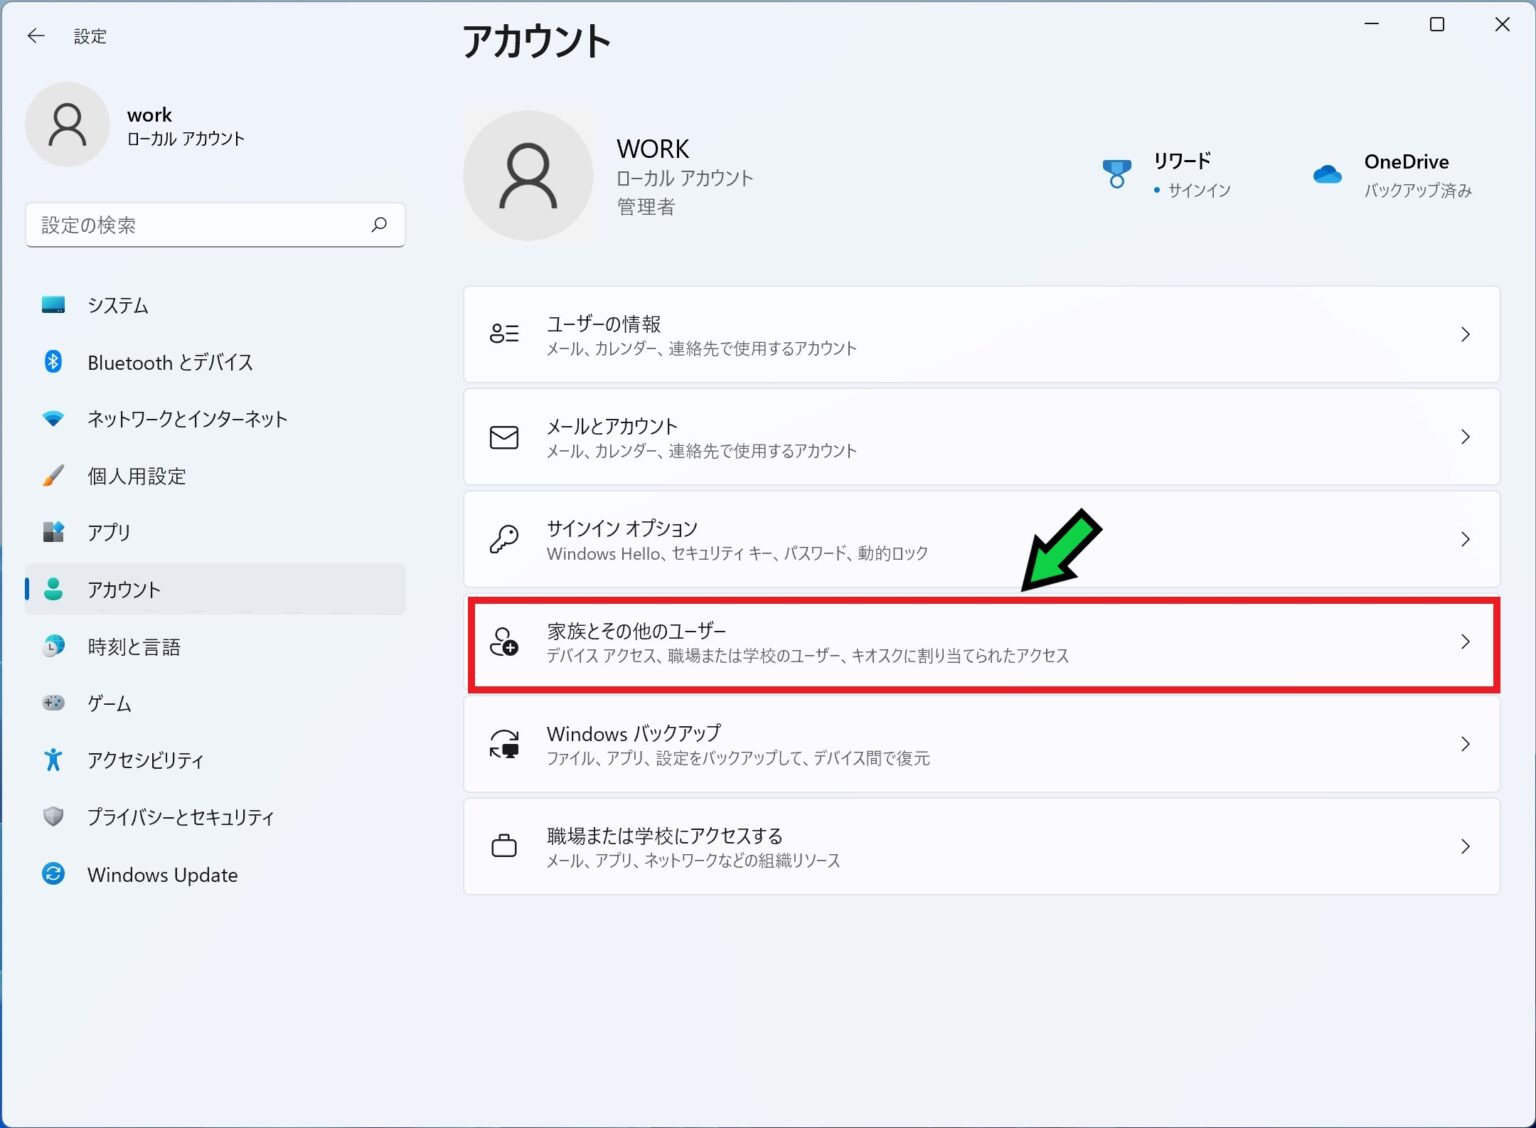Click the briefcase icon for work access
This screenshot has height=1128, width=1536.
pos(504,847)
